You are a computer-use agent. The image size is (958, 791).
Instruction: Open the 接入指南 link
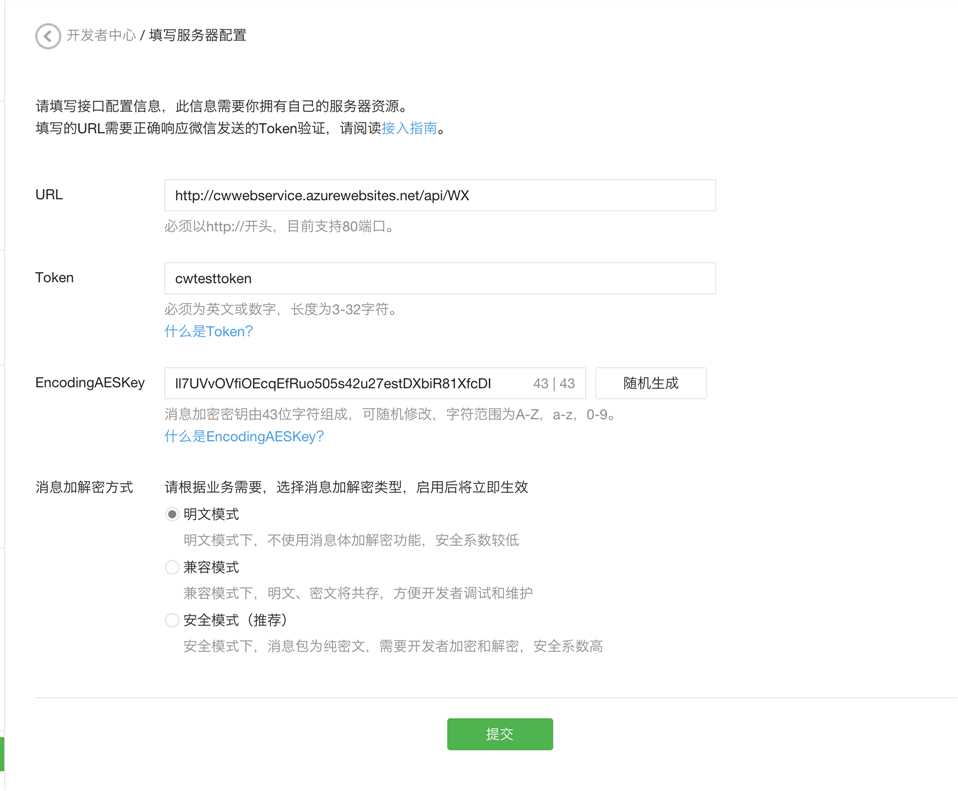coord(409,128)
